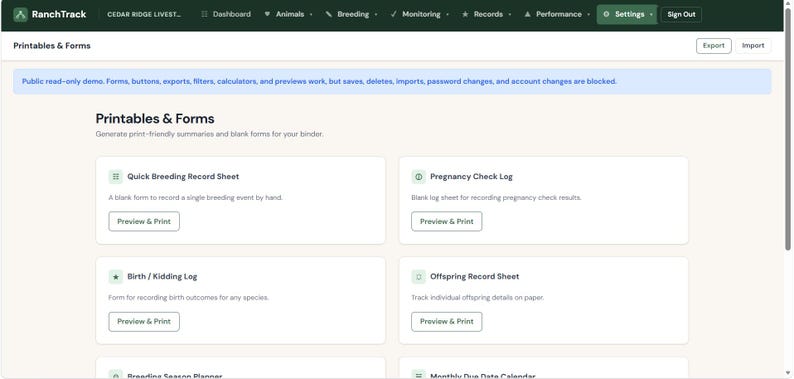Click the Export button
The width and height of the screenshot is (794, 379).
pyautogui.click(x=713, y=46)
